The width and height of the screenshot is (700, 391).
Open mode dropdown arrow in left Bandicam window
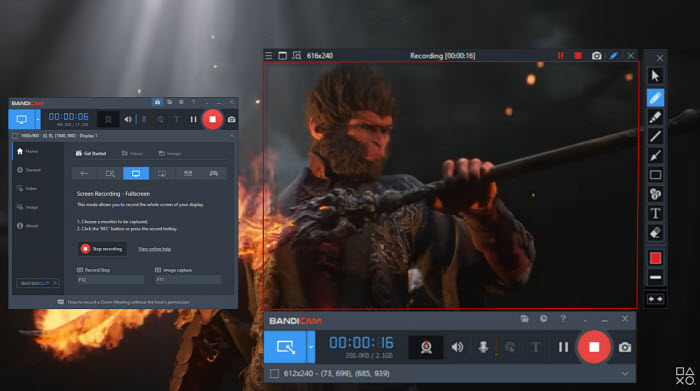pyautogui.click(x=38, y=119)
